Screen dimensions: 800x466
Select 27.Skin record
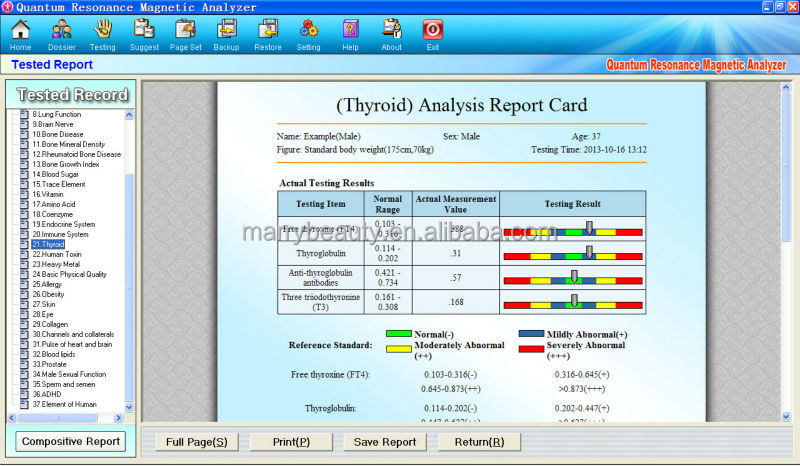pos(44,304)
